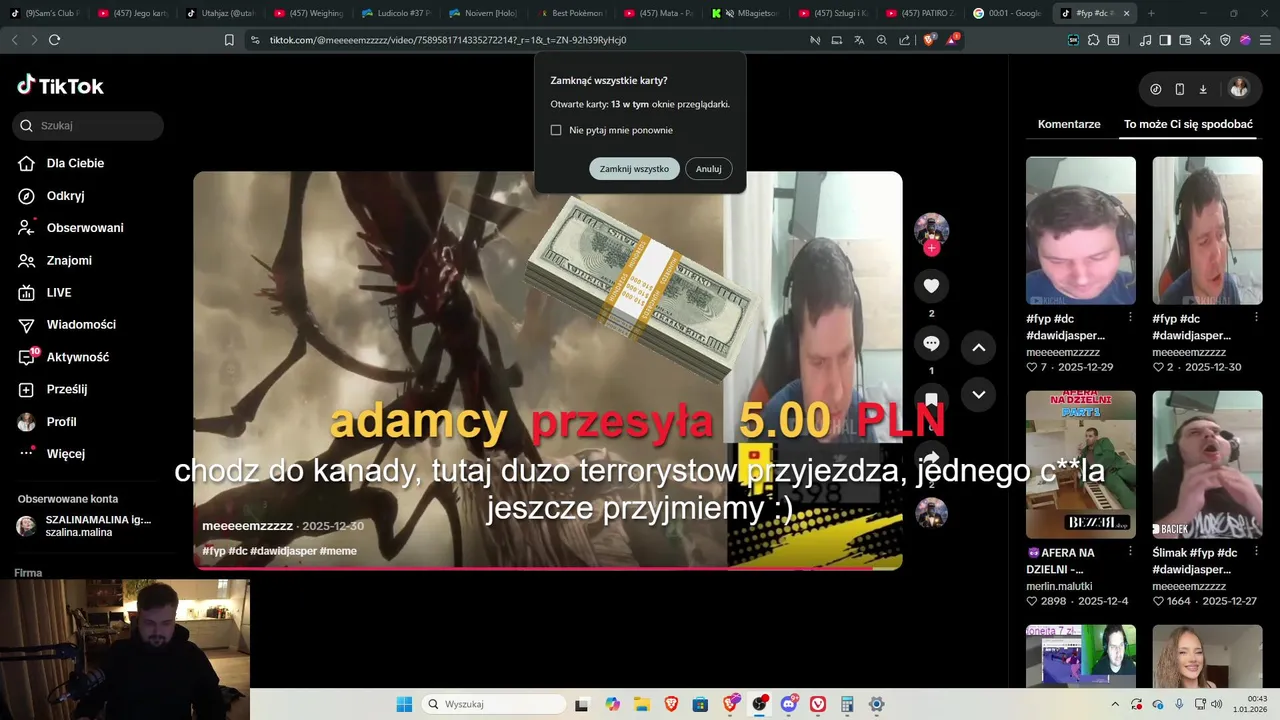
Task: Open a new browser tab
Action: coord(1150,13)
